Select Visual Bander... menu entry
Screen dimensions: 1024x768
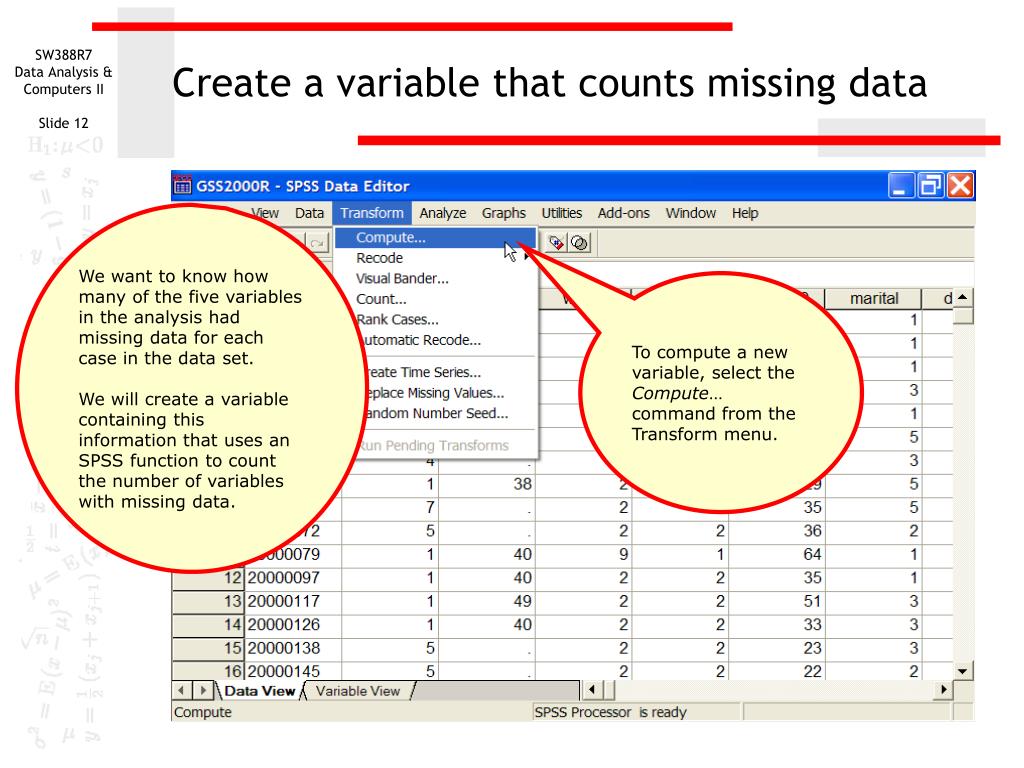click(436, 278)
